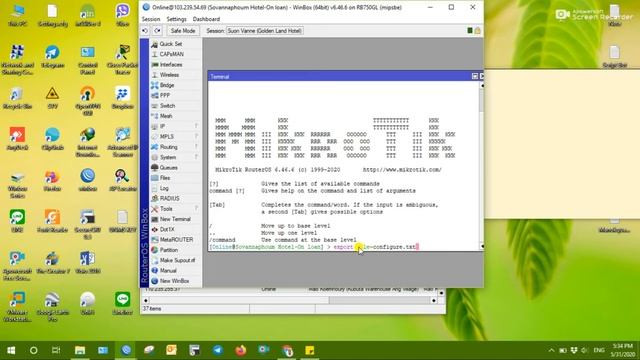Click the '37 items' status text
This screenshot has height=360, width=640.
(151, 309)
